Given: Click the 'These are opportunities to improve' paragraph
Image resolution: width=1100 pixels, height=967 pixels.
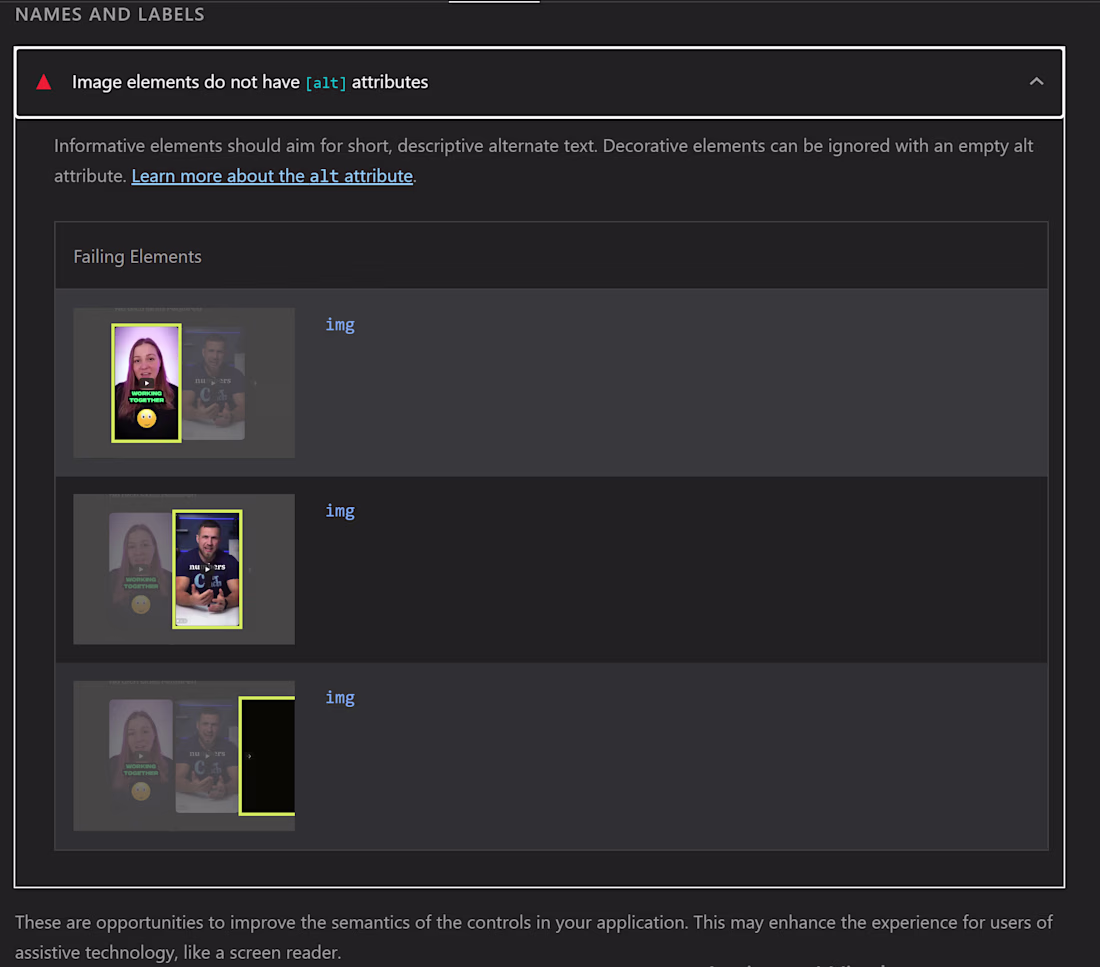Looking at the screenshot, I should click(534, 937).
